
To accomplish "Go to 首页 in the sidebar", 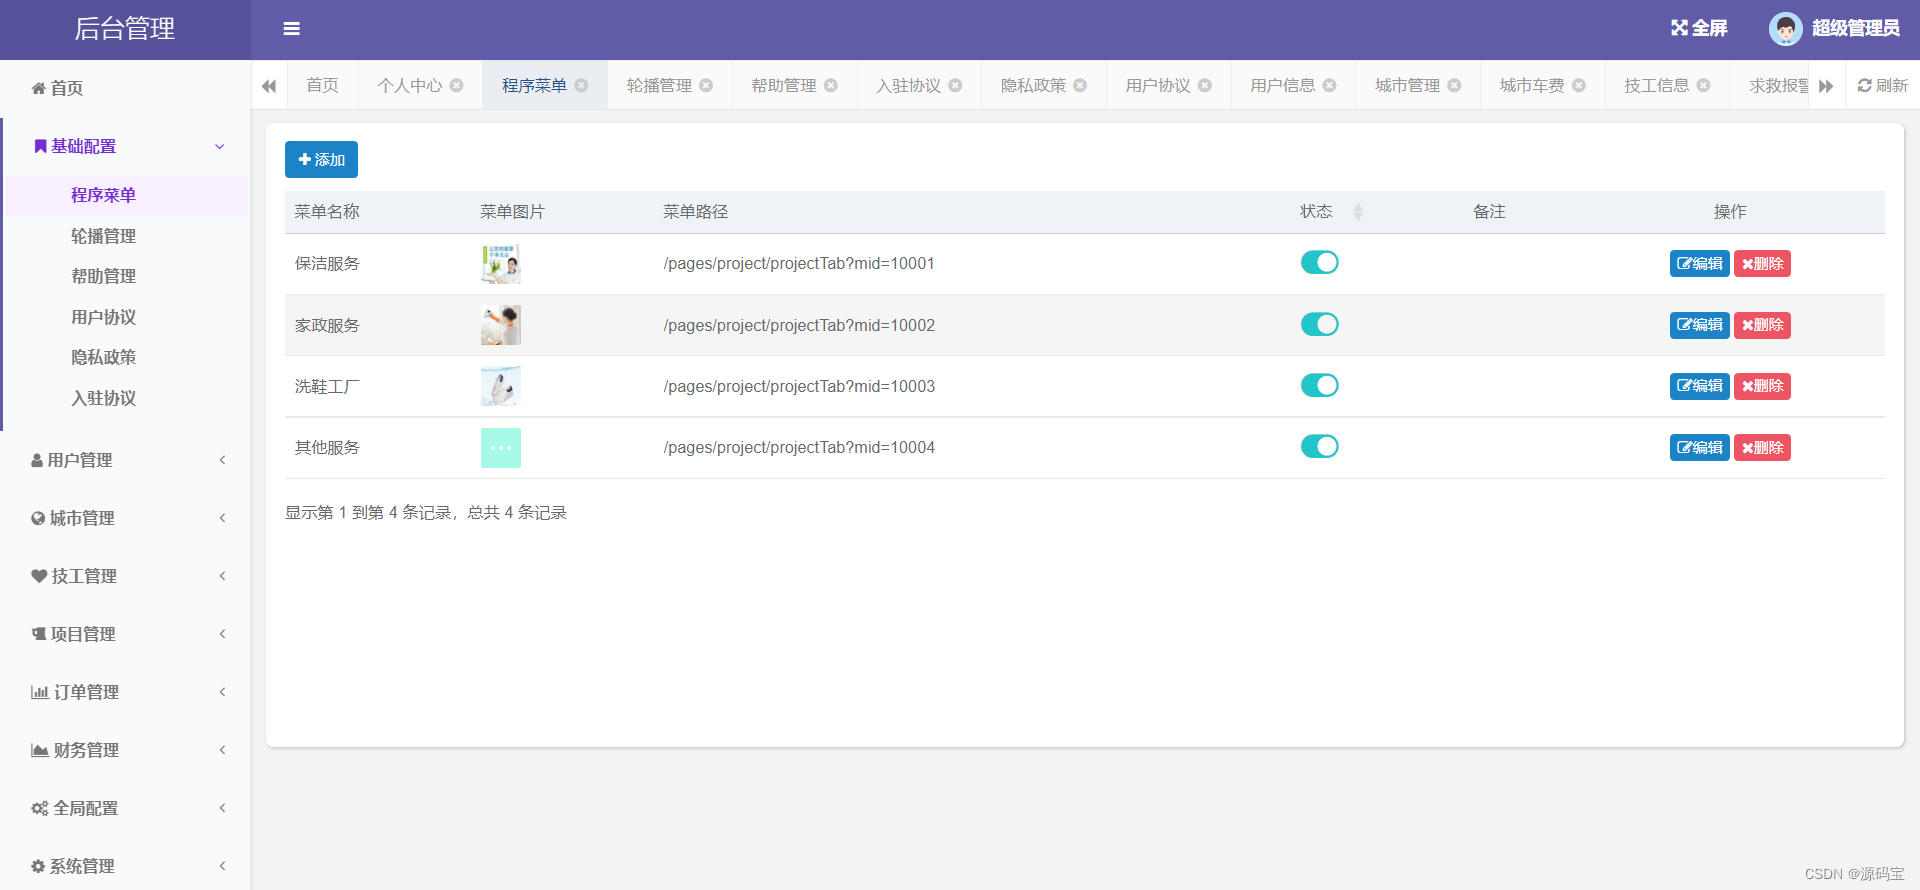I will coord(125,88).
